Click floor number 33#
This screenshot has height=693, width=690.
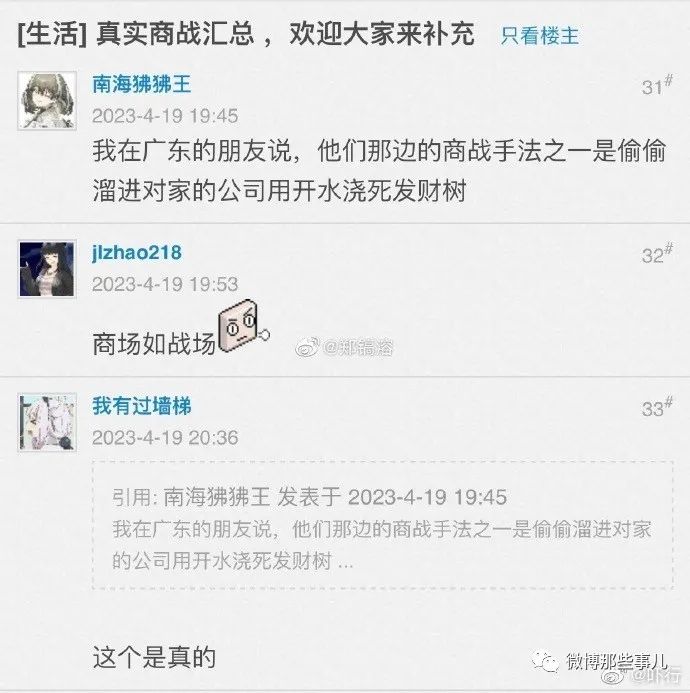pos(657,408)
